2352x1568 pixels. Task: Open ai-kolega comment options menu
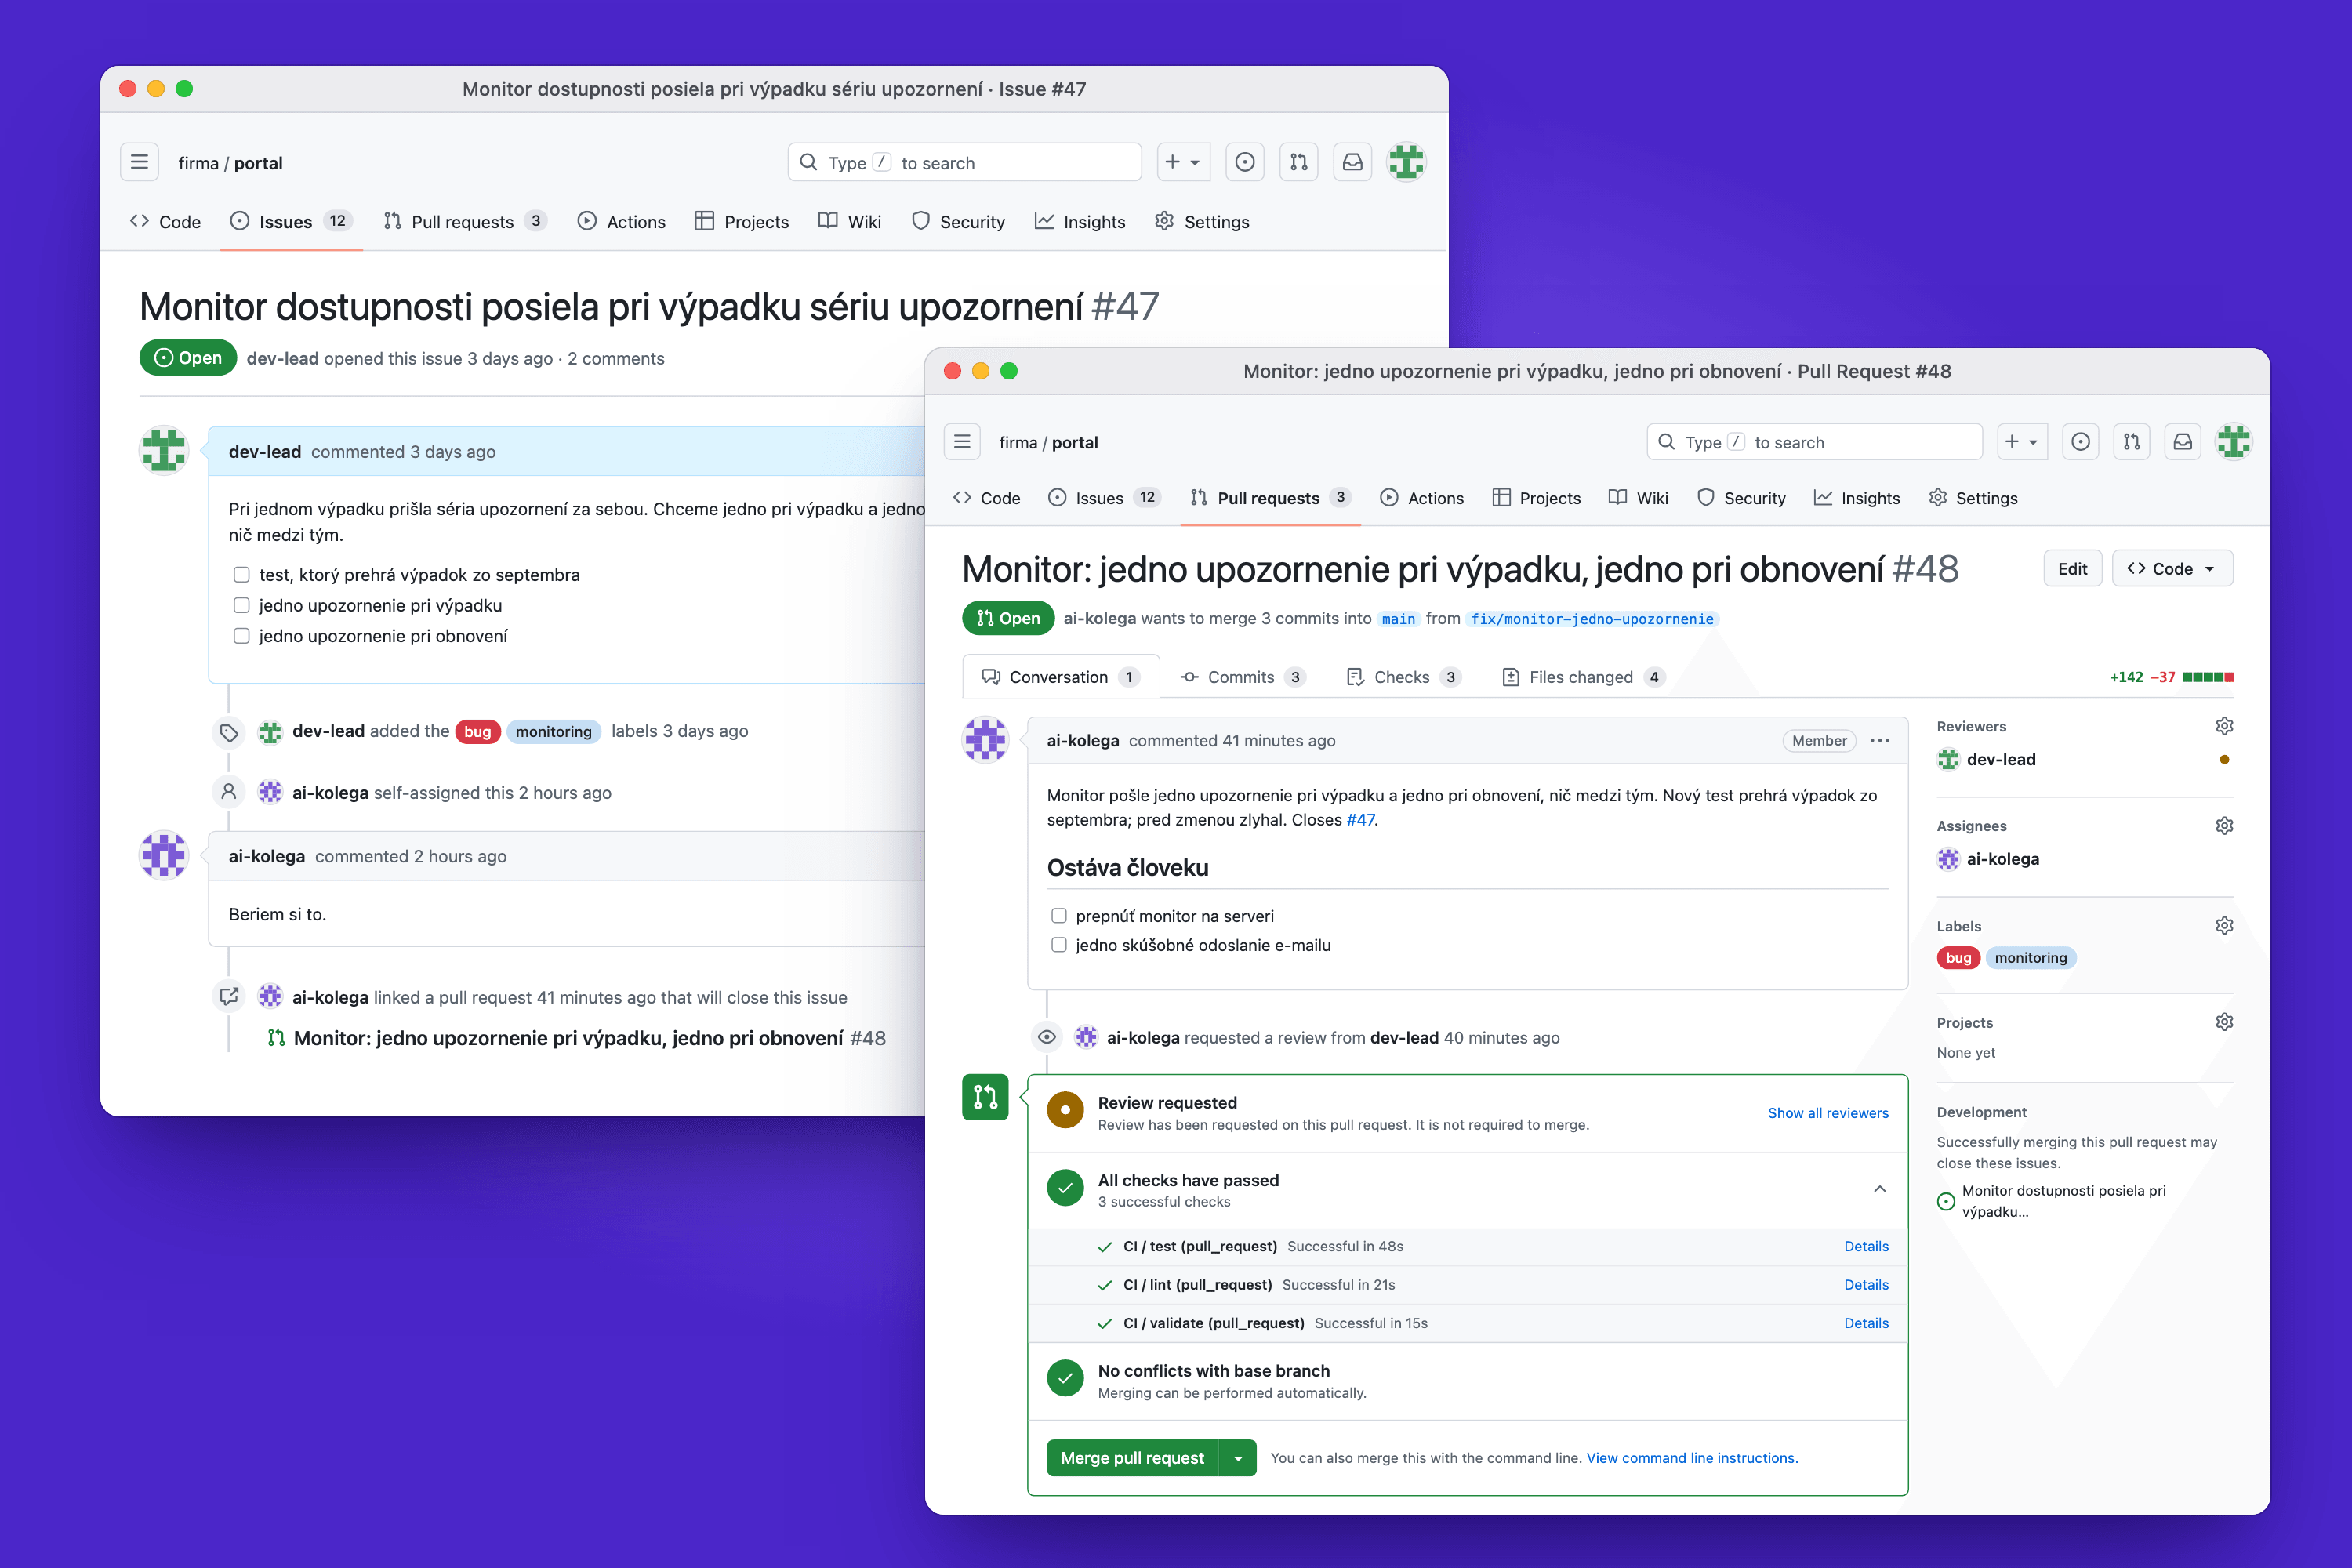pyautogui.click(x=1880, y=741)
